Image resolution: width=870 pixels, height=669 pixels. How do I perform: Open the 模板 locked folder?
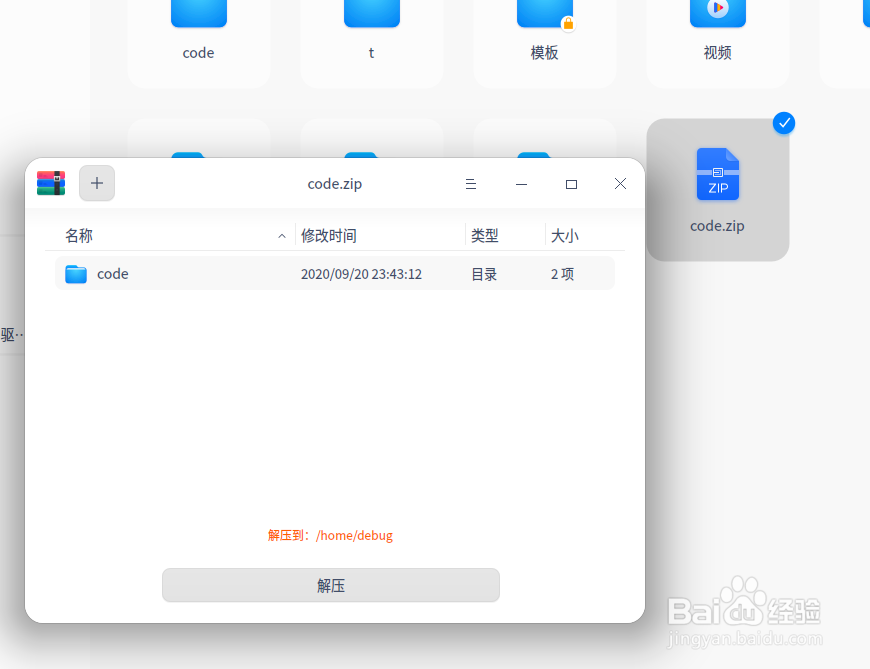tap(545, 14)
